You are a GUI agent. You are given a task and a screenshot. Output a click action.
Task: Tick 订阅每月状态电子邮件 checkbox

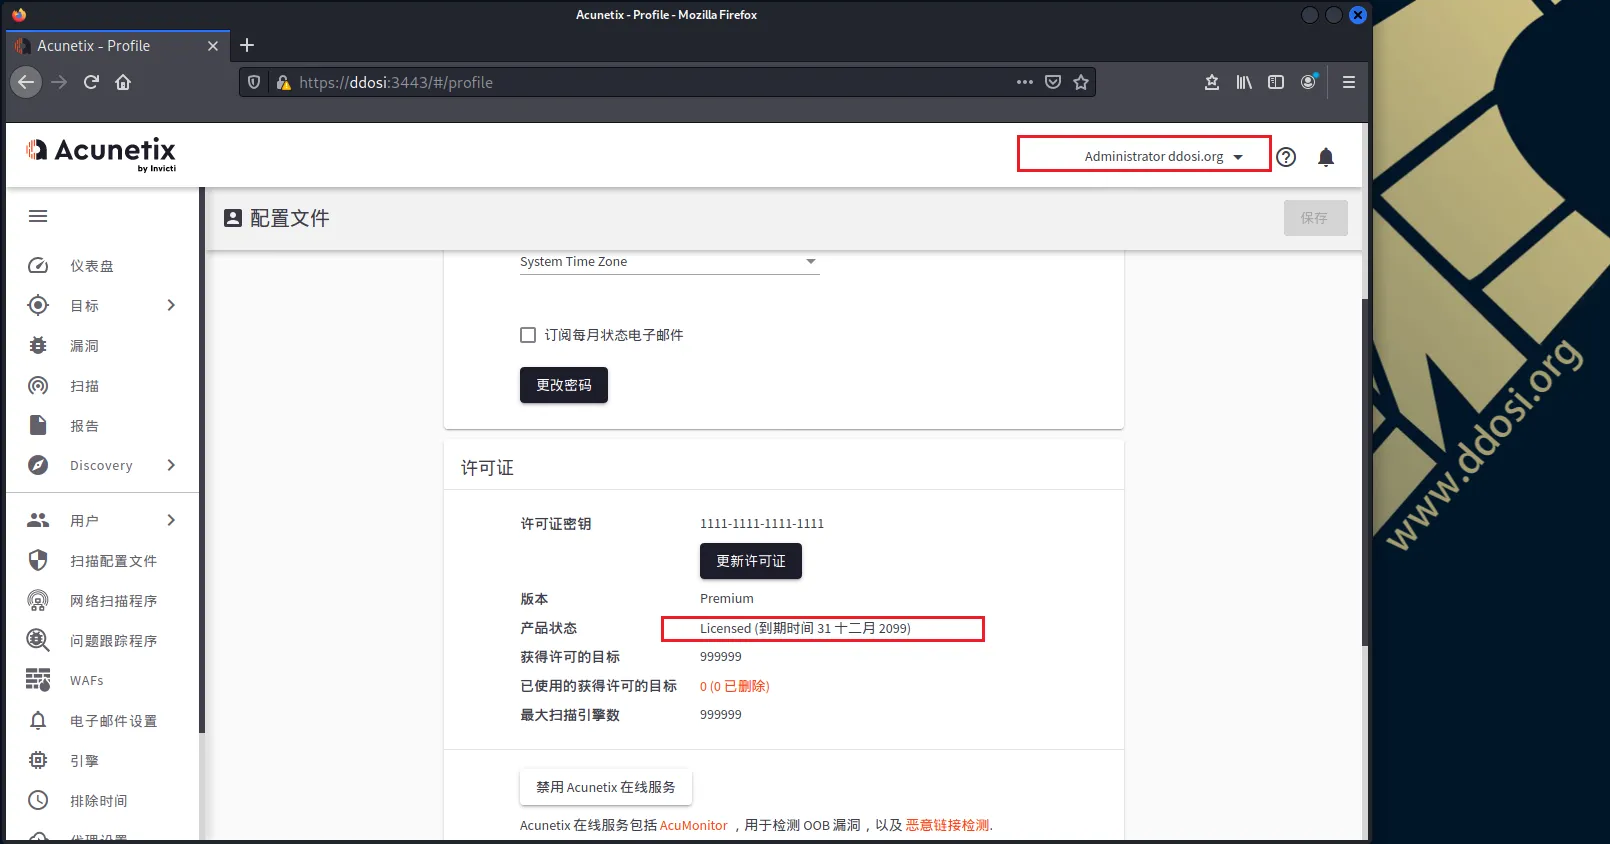tap(528, 335)
